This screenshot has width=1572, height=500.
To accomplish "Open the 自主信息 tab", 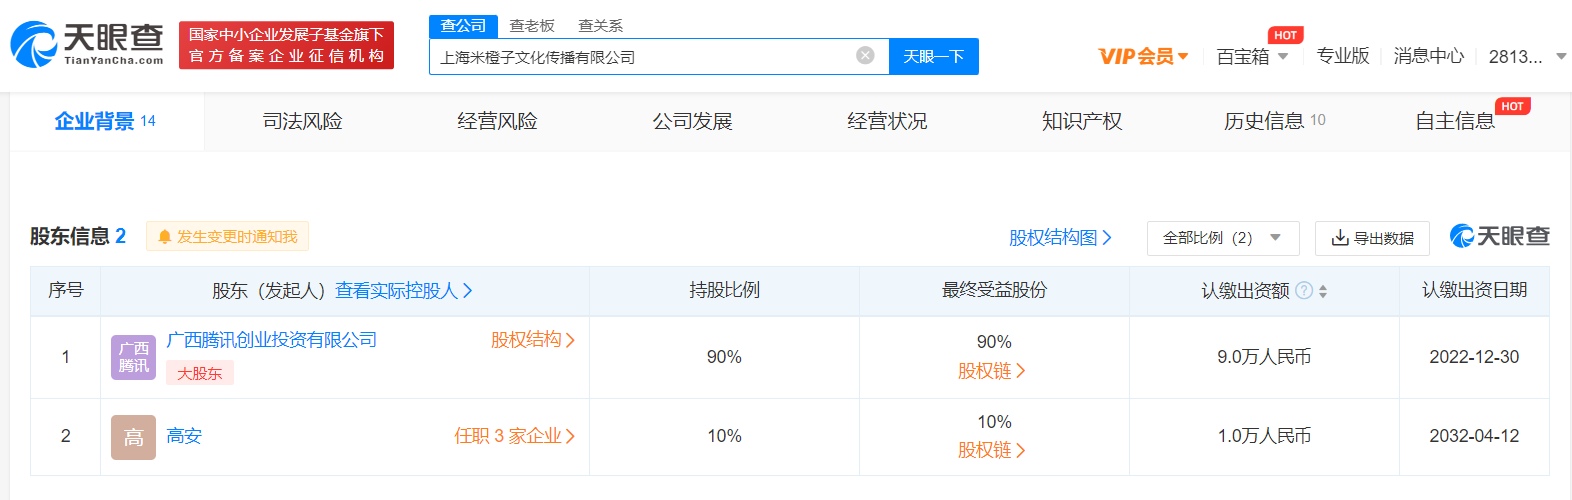I will [1455, 121].
